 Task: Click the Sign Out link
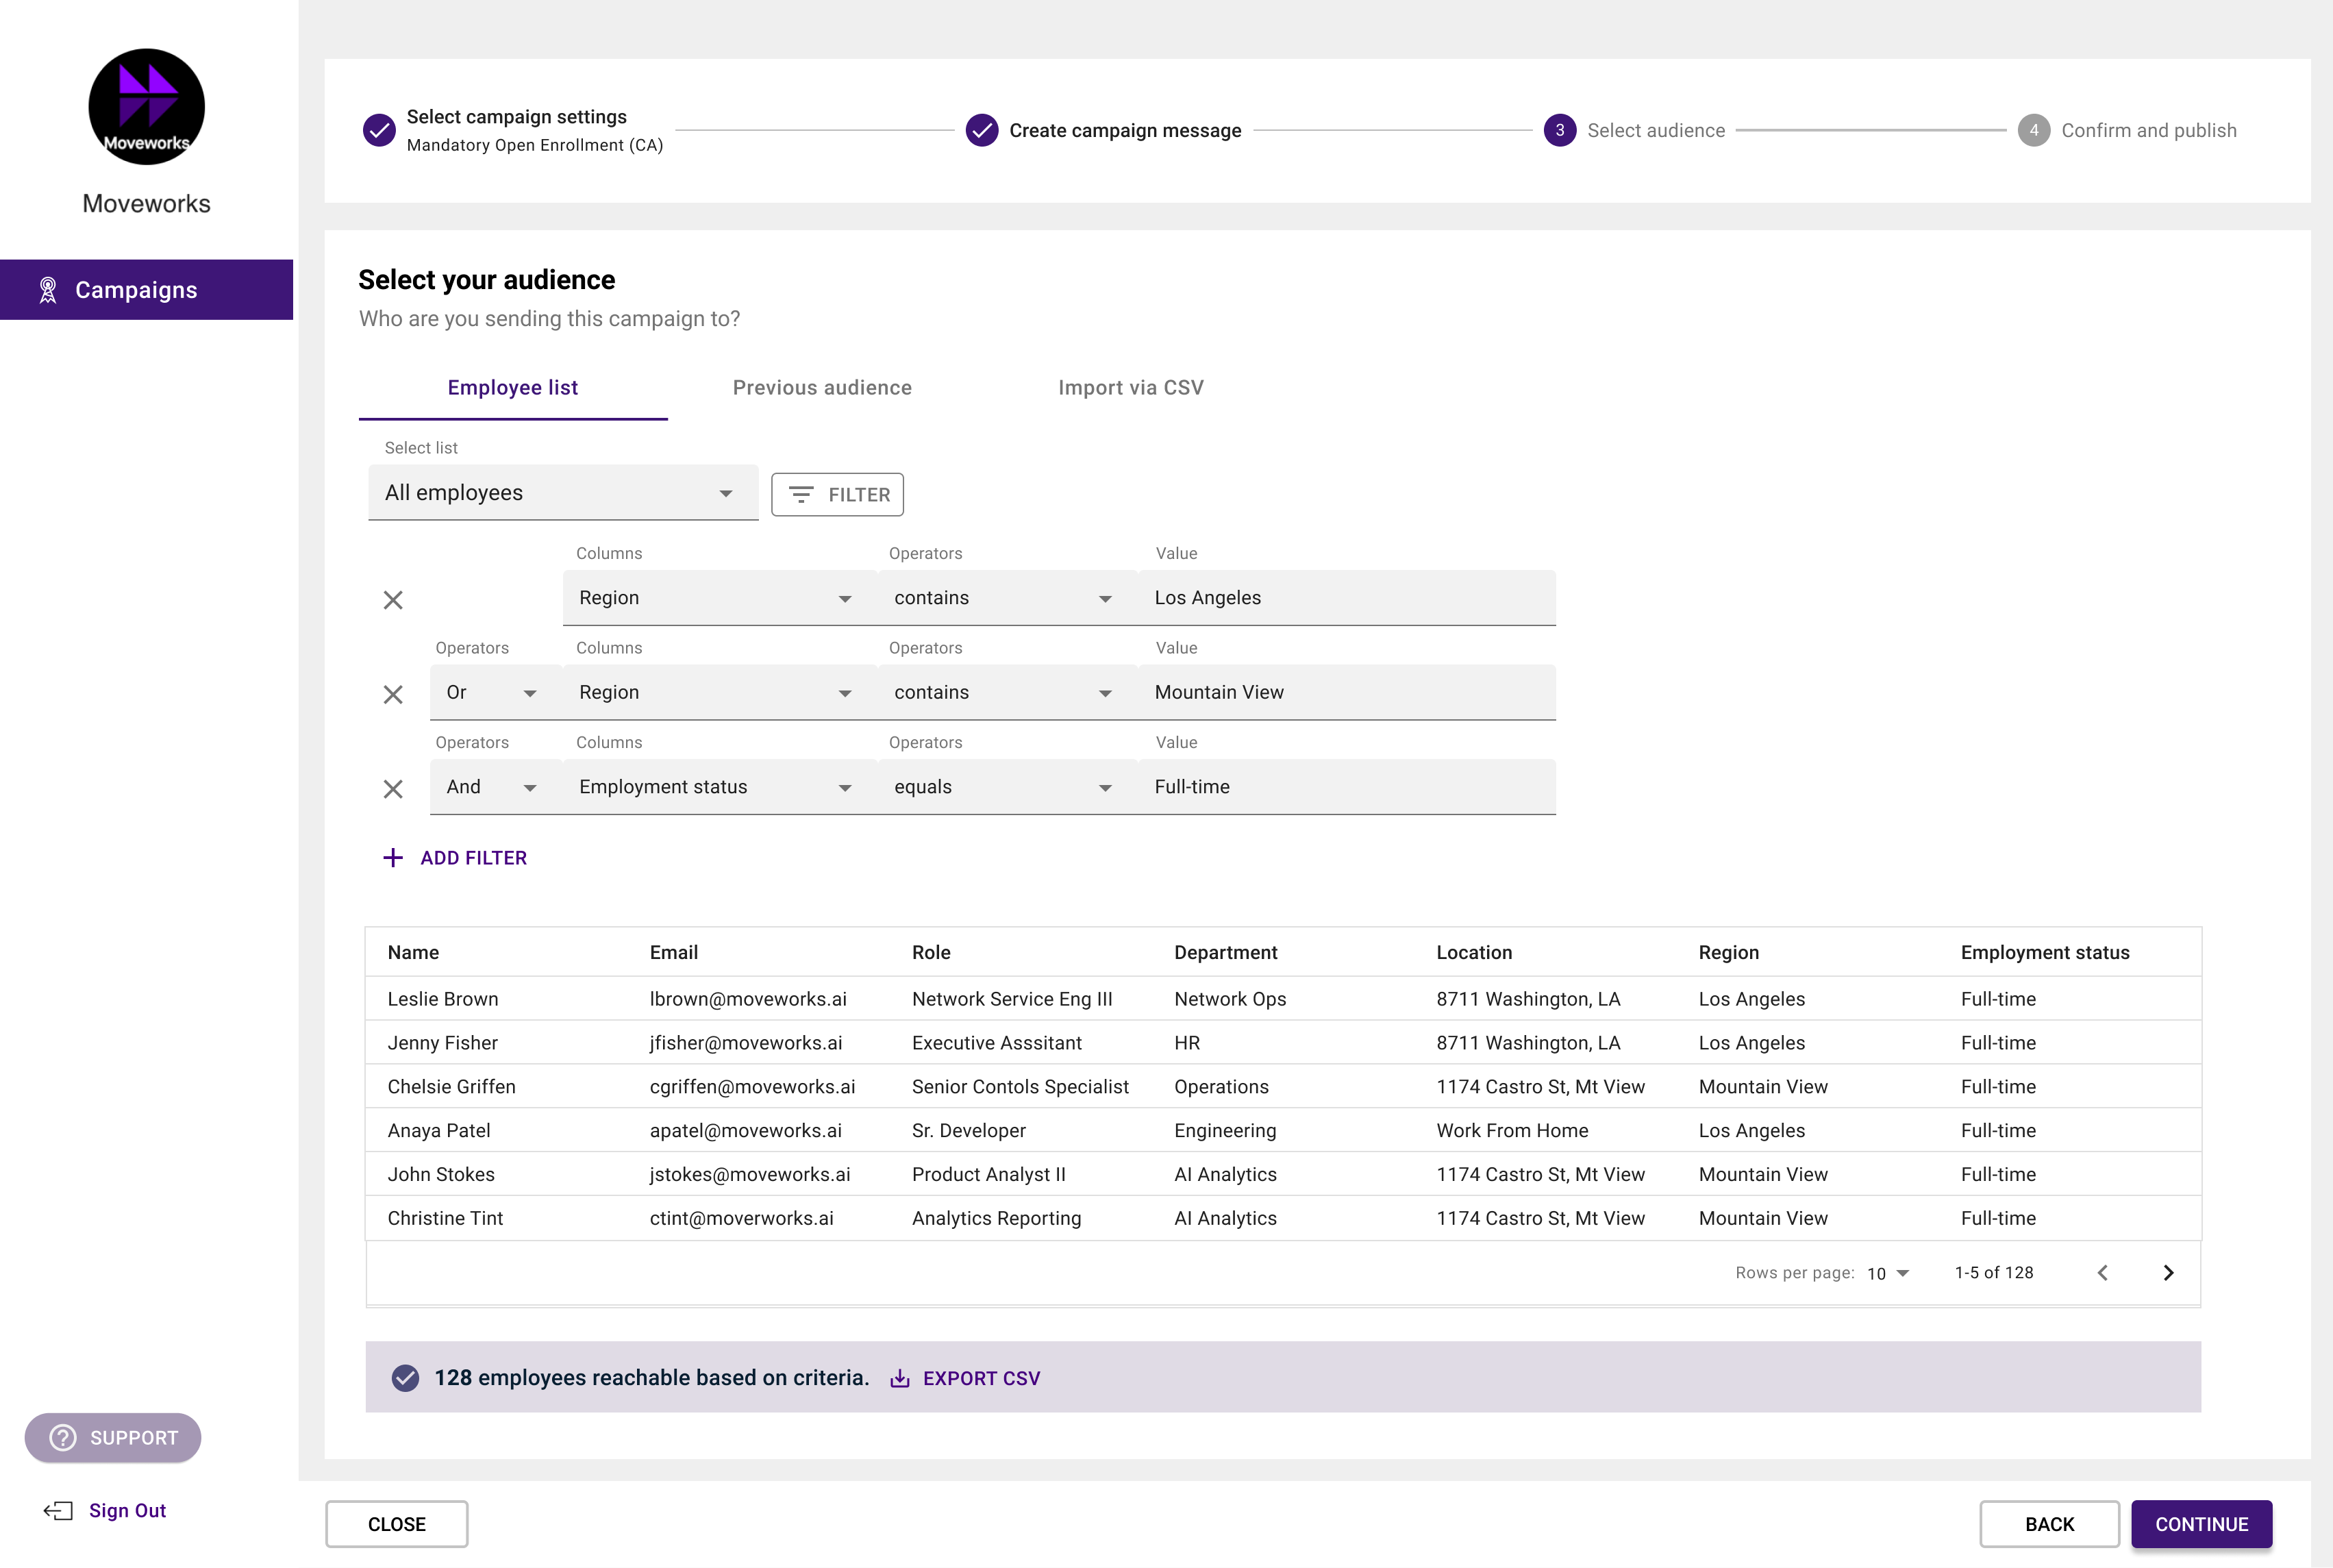[127, 1510]
